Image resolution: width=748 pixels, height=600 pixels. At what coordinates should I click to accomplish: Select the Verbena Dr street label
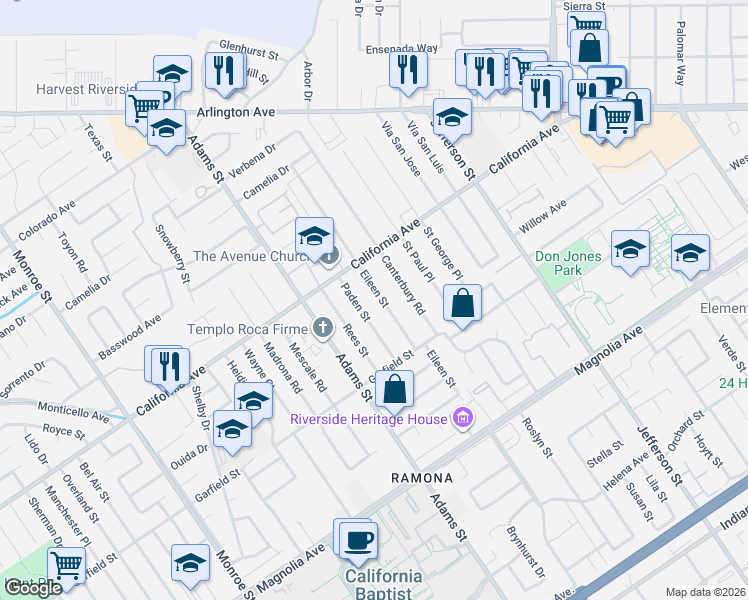[x=252, y=161]
